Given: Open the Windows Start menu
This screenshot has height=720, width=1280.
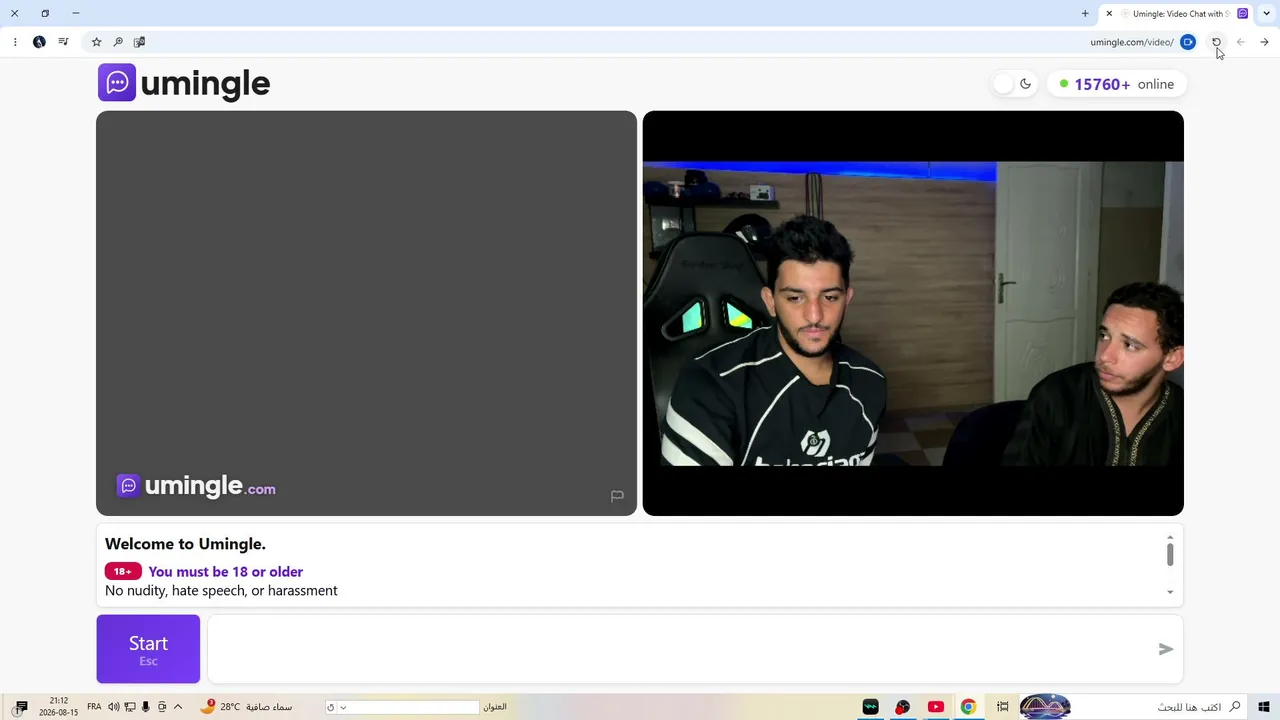Looking at the screenshot, I should pos(1264,707).
